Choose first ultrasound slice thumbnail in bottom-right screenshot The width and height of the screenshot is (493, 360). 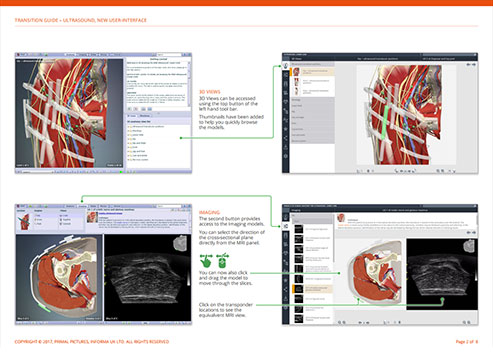[x=299, y=229]
